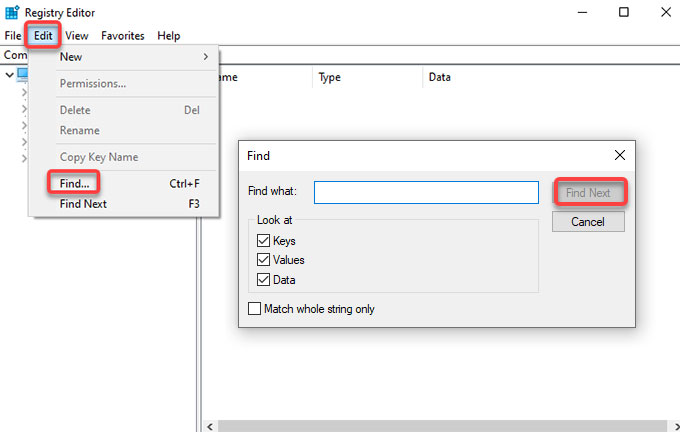The image size is (680, 432).
Task: Click the Computer node icon in tree
Action: (23, 74)
